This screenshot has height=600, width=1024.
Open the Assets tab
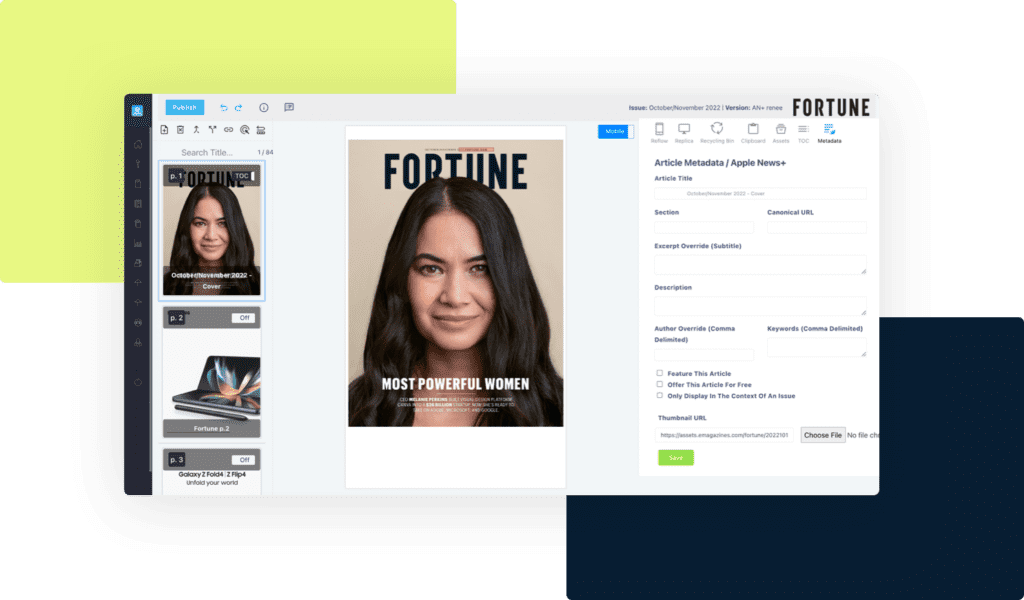coord(781,133)
